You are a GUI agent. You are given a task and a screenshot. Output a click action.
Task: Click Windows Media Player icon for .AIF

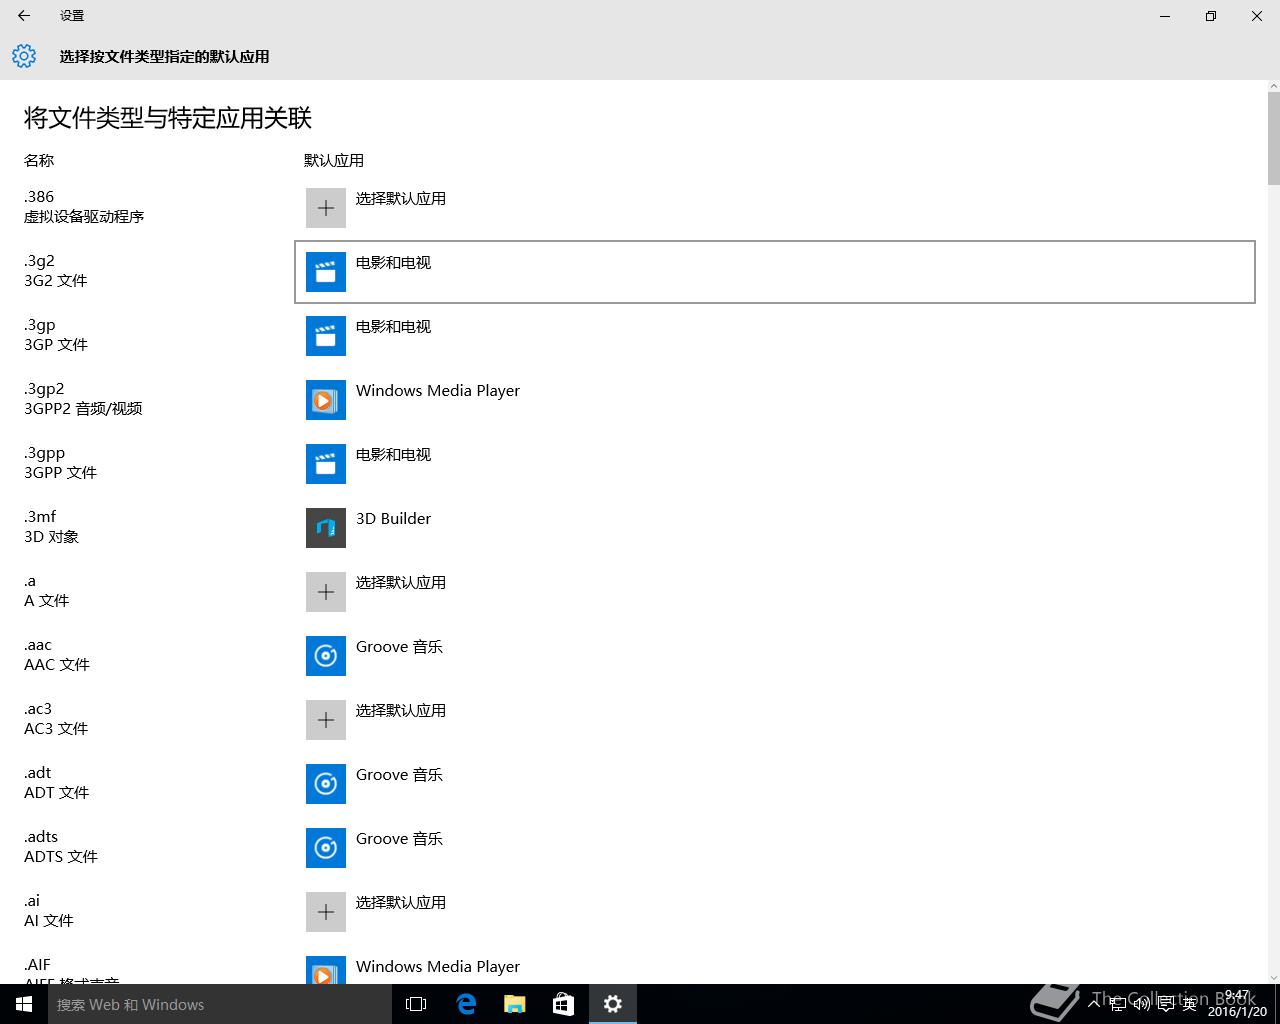pyautogui.click(x=326, y=970)
